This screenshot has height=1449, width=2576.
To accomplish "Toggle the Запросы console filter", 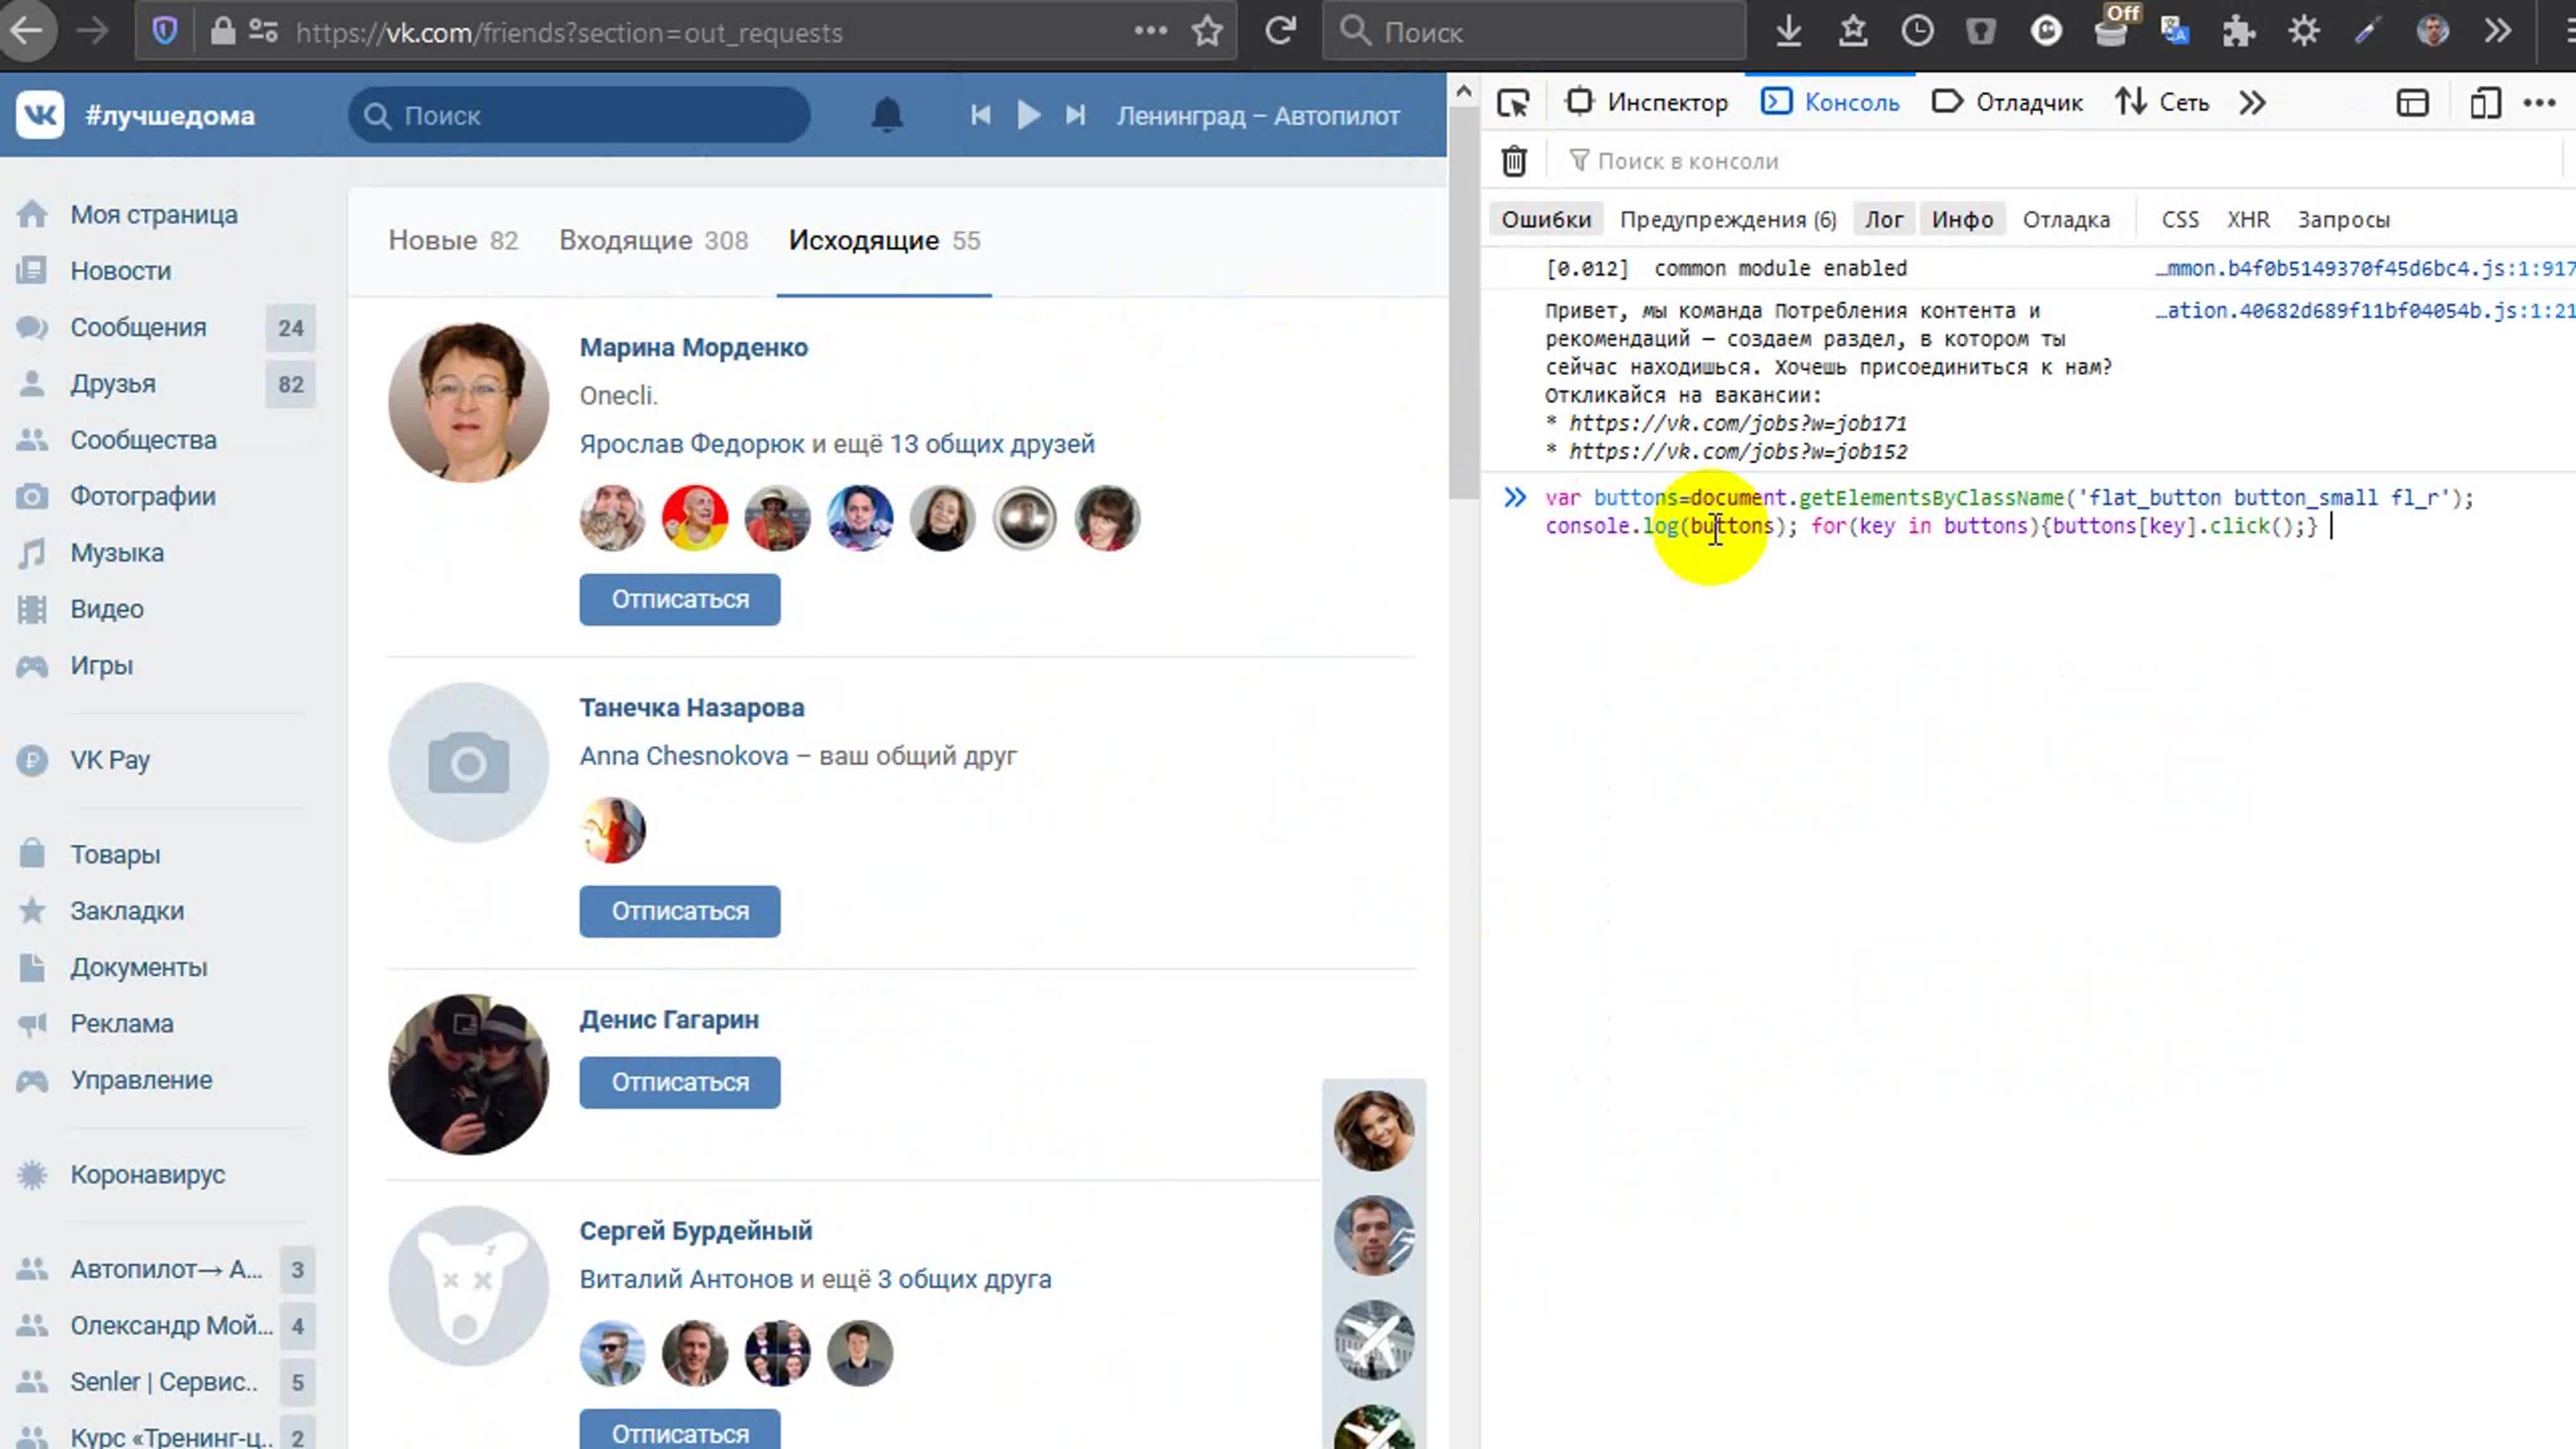I will click(x=2343, y=219).
